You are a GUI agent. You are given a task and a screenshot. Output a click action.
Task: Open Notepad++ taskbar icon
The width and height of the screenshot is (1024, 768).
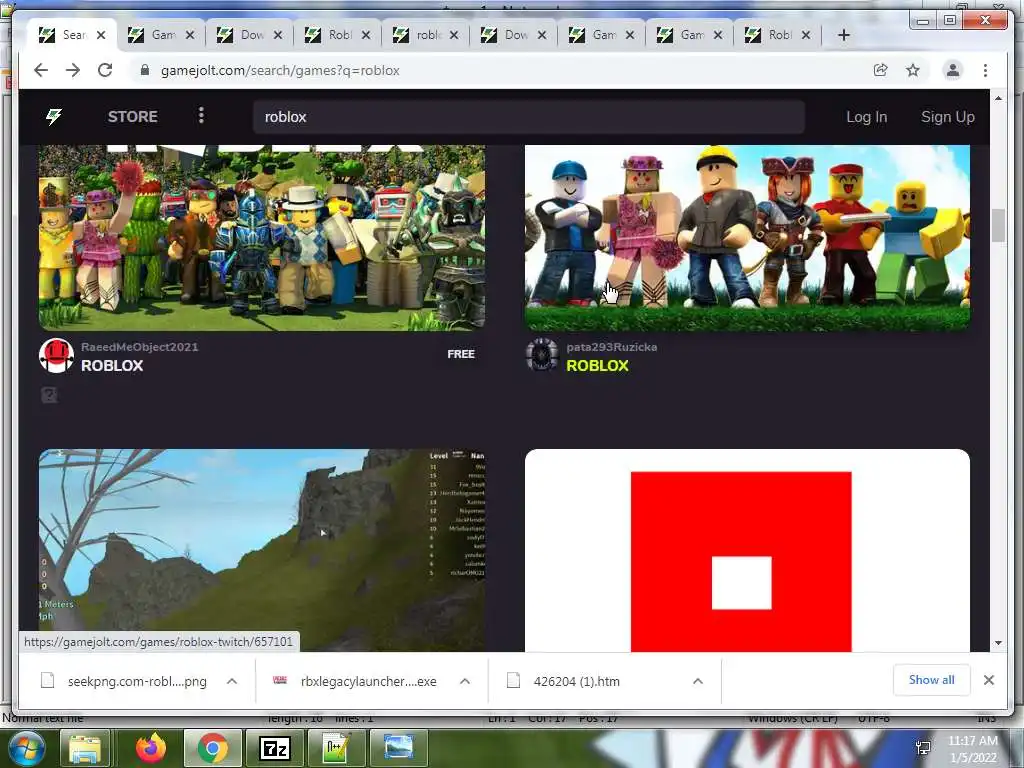(336, 748)
